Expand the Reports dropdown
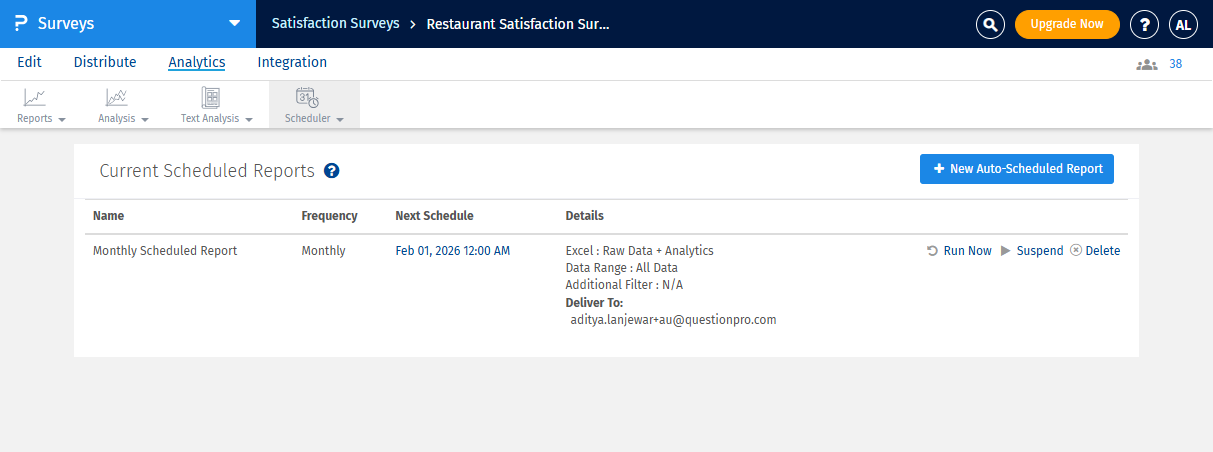This screenshot has height=452, width=1213. (62, 119)
